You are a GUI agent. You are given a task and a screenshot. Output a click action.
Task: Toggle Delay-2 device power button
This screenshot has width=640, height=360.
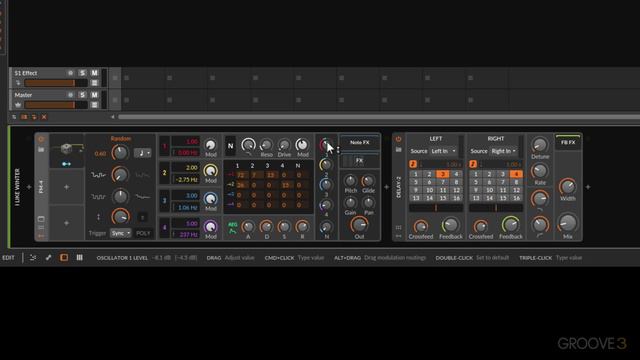(x=399, y=139)
